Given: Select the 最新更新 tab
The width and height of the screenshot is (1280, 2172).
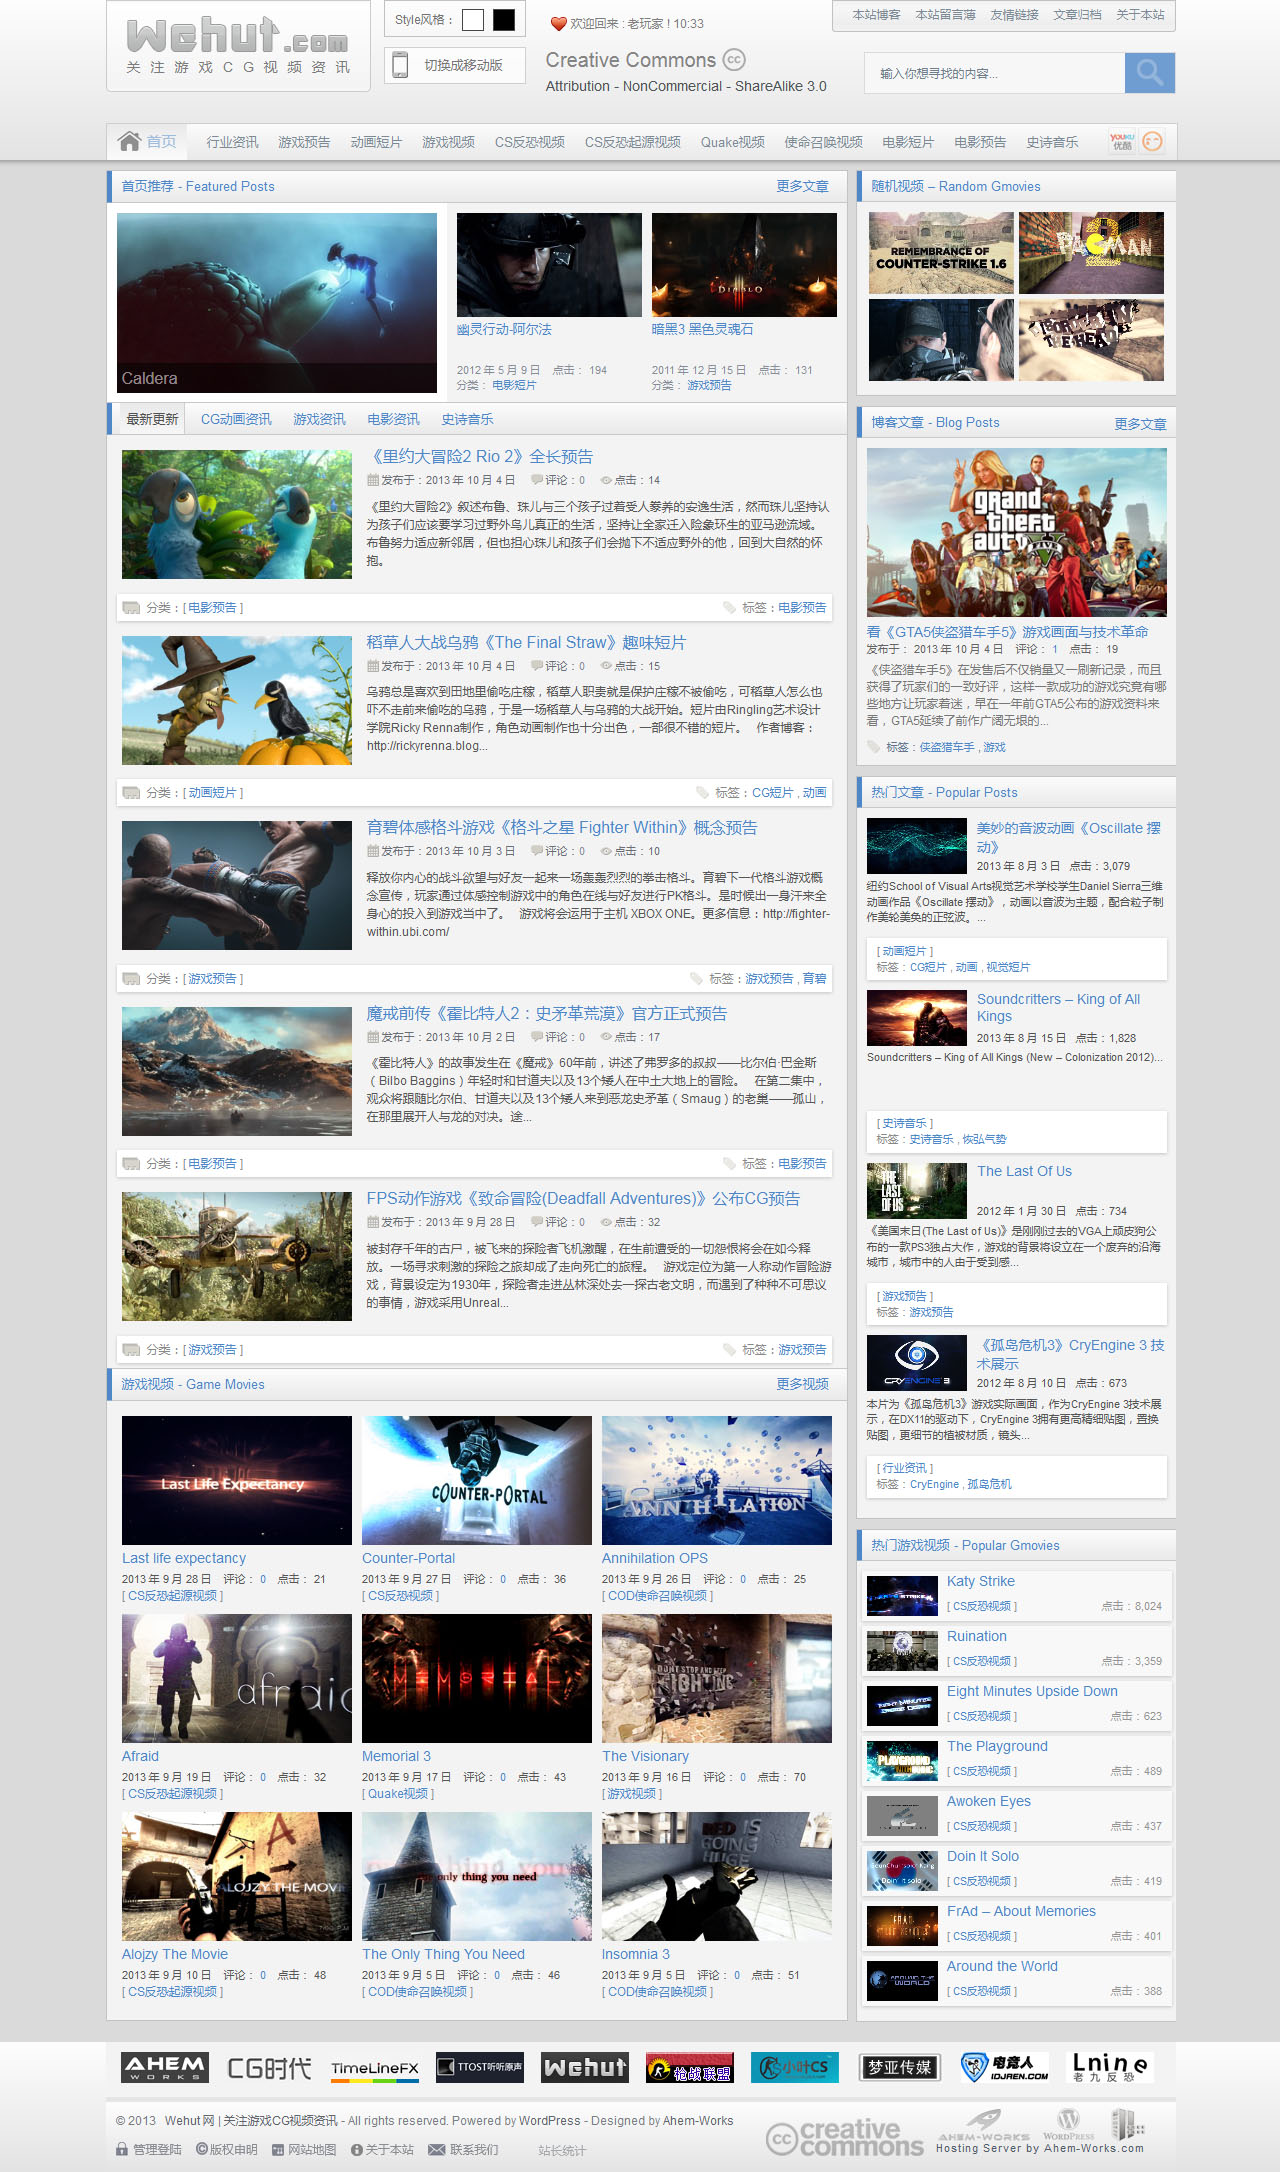Looking at the screenshot, I should point(152,419).
